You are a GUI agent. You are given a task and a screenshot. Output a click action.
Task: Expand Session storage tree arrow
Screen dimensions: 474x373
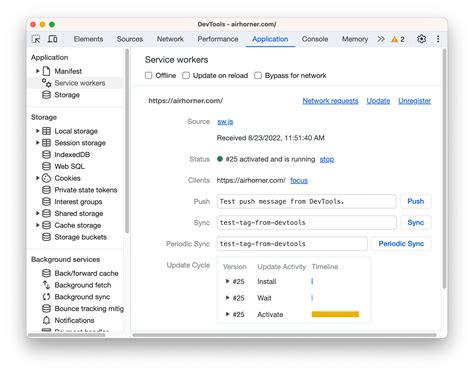click(38, 143)
